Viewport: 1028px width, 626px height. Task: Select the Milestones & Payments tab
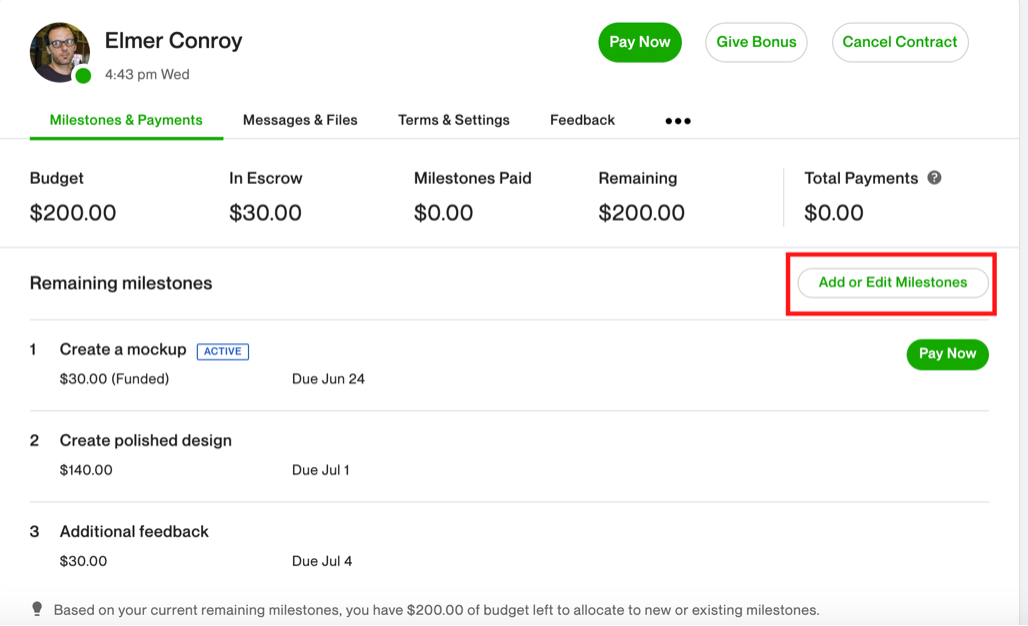click(126, 120)
